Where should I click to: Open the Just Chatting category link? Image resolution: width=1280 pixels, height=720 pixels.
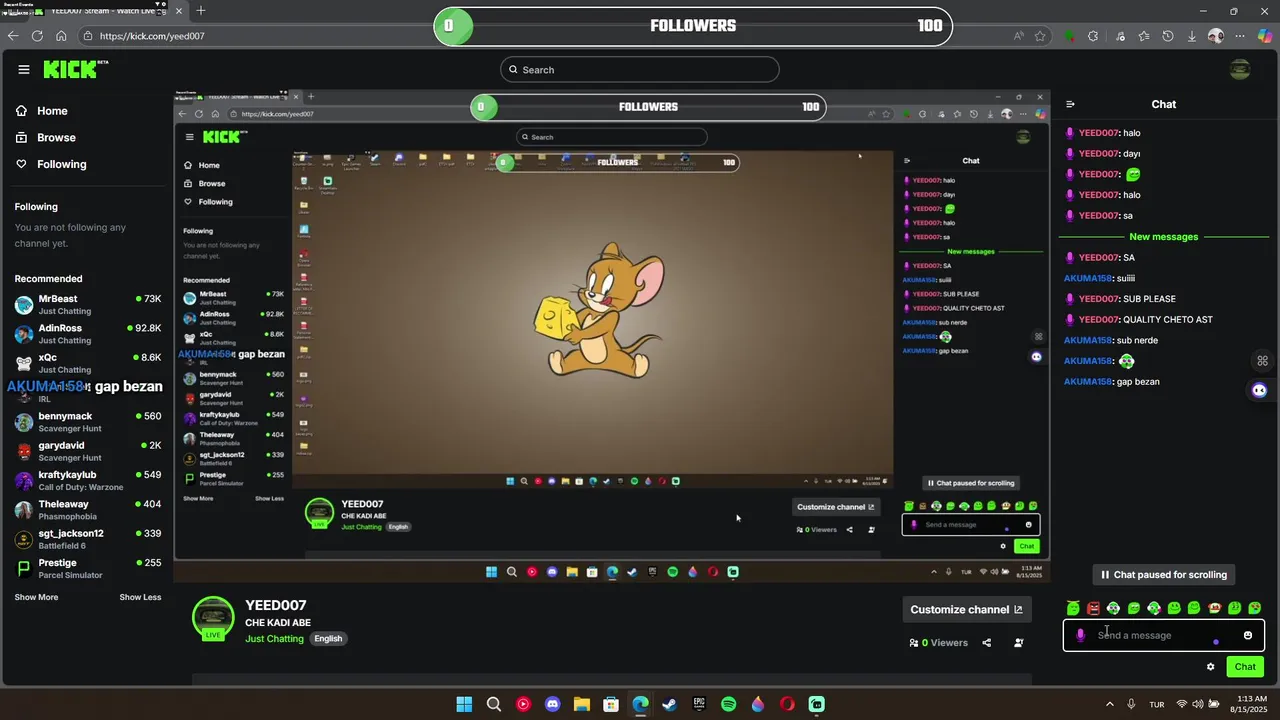274,638
